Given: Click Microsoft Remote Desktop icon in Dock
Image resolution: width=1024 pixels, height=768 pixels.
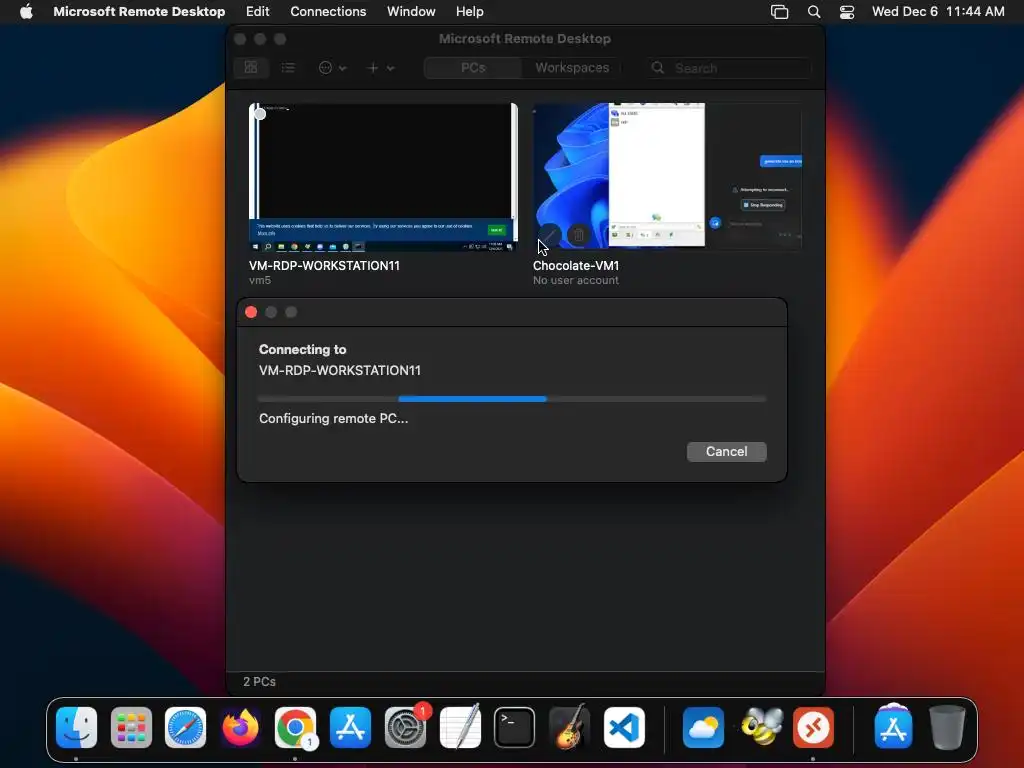Looking at the screenshot, I should (x=813, y=728).
